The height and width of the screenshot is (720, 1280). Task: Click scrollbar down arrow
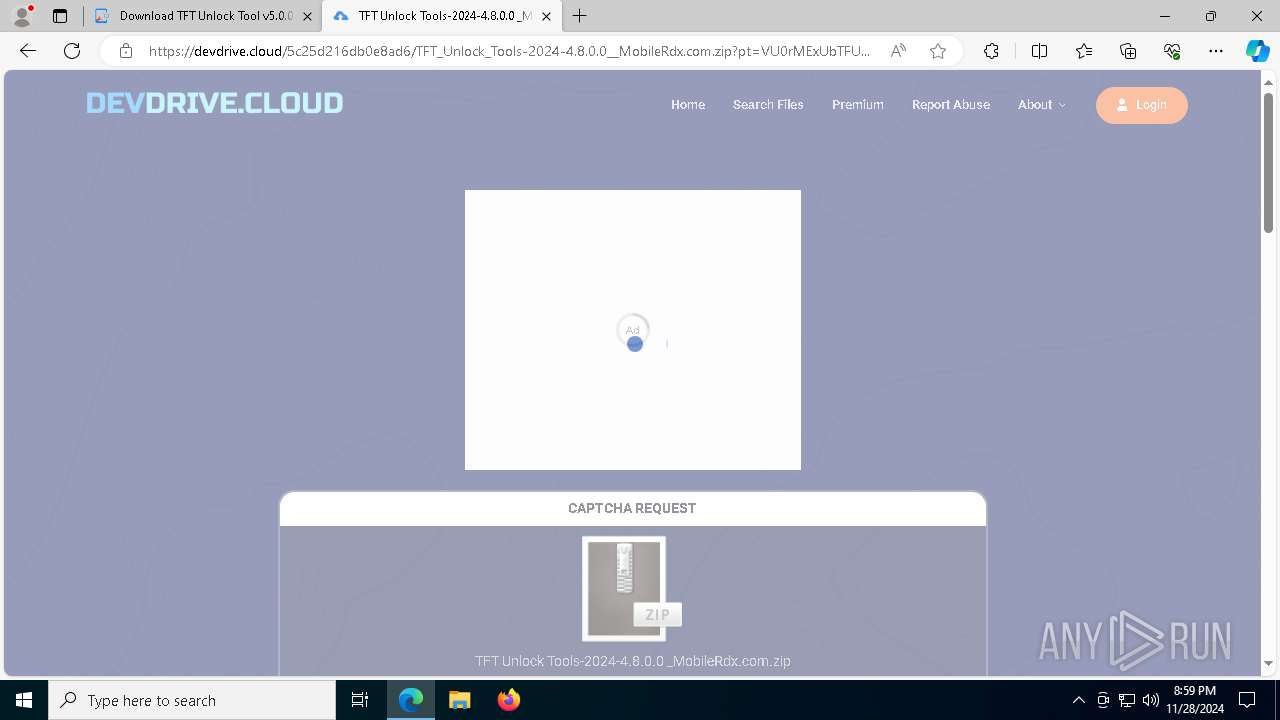pyautogui.click(x=1268, y=663)
